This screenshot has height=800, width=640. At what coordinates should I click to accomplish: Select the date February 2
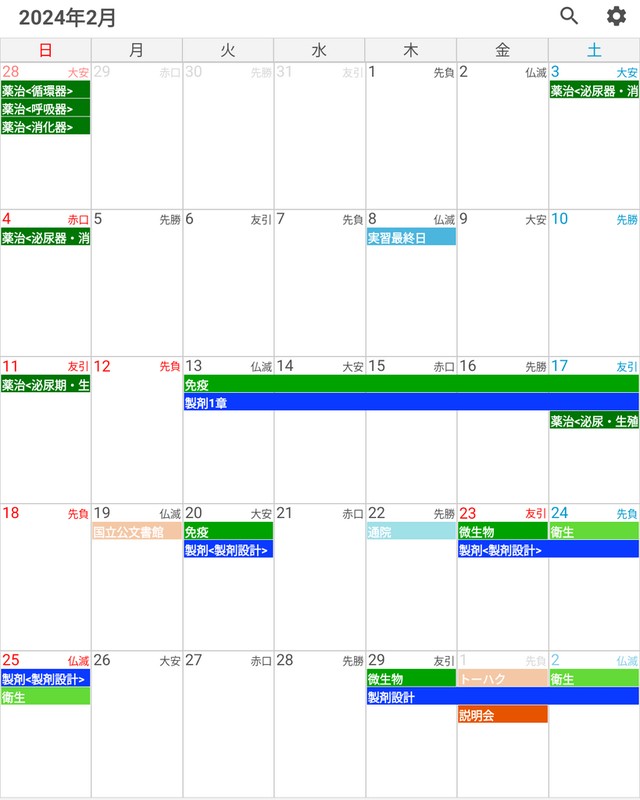point(503,136)
